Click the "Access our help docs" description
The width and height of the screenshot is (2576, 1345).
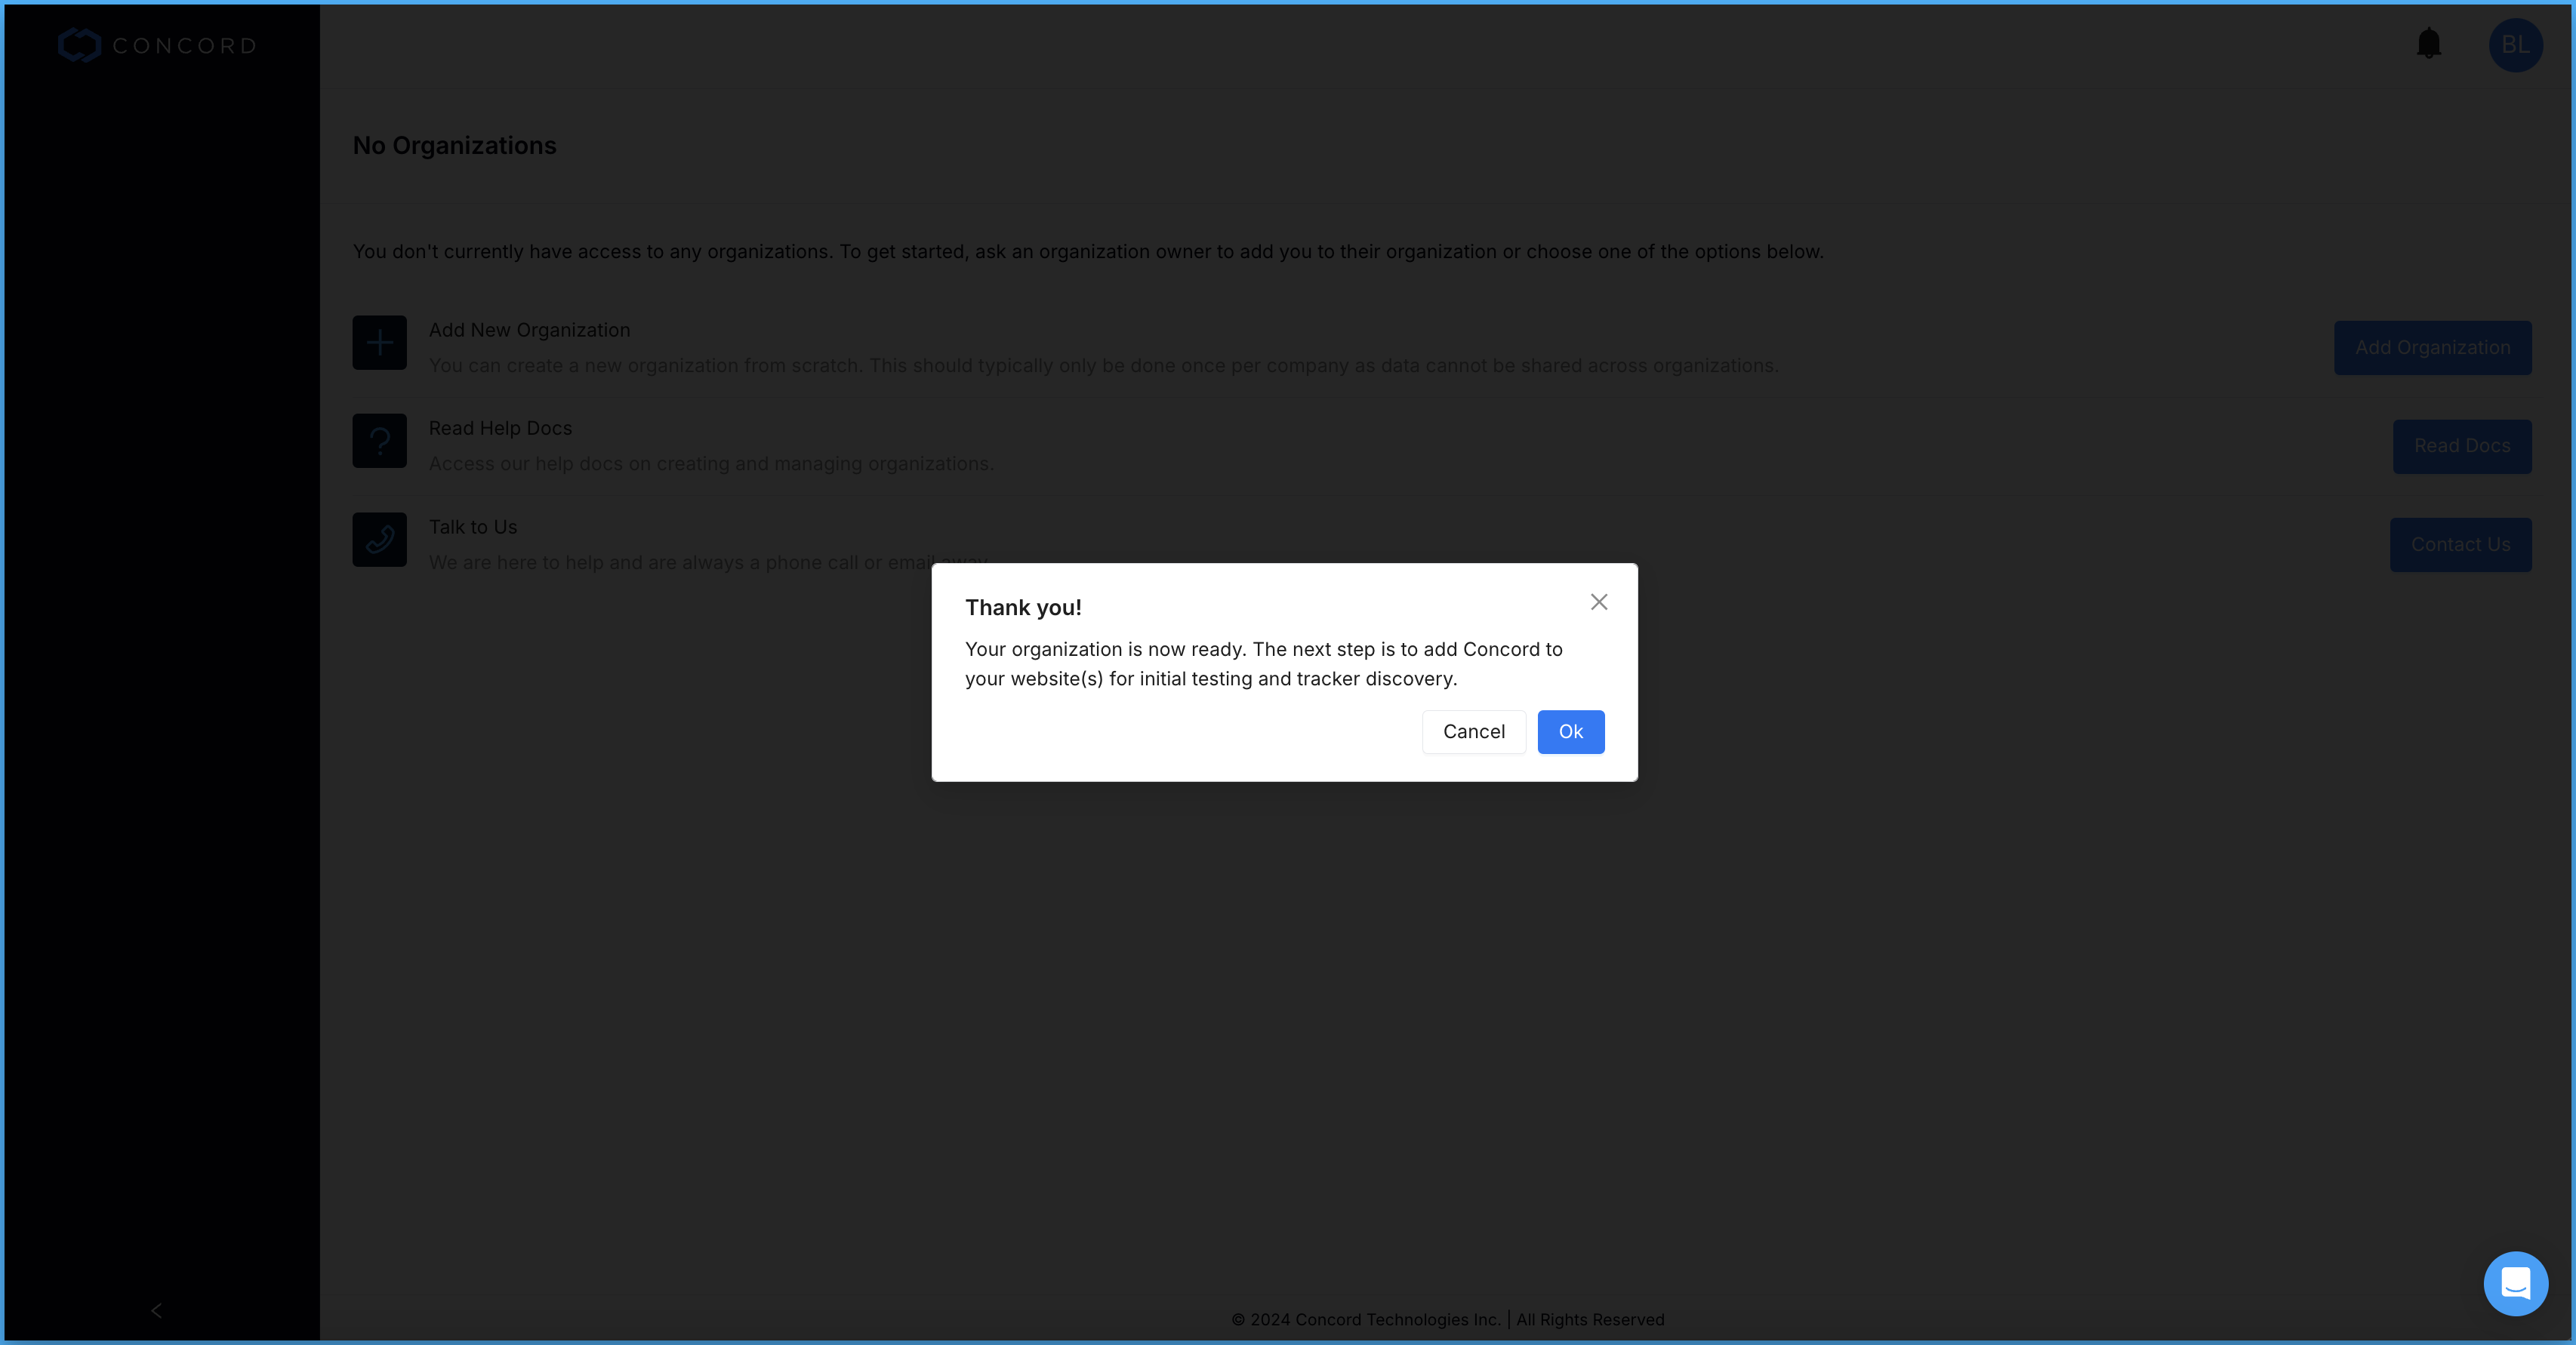pyautogui.click(x=711, y=463)
